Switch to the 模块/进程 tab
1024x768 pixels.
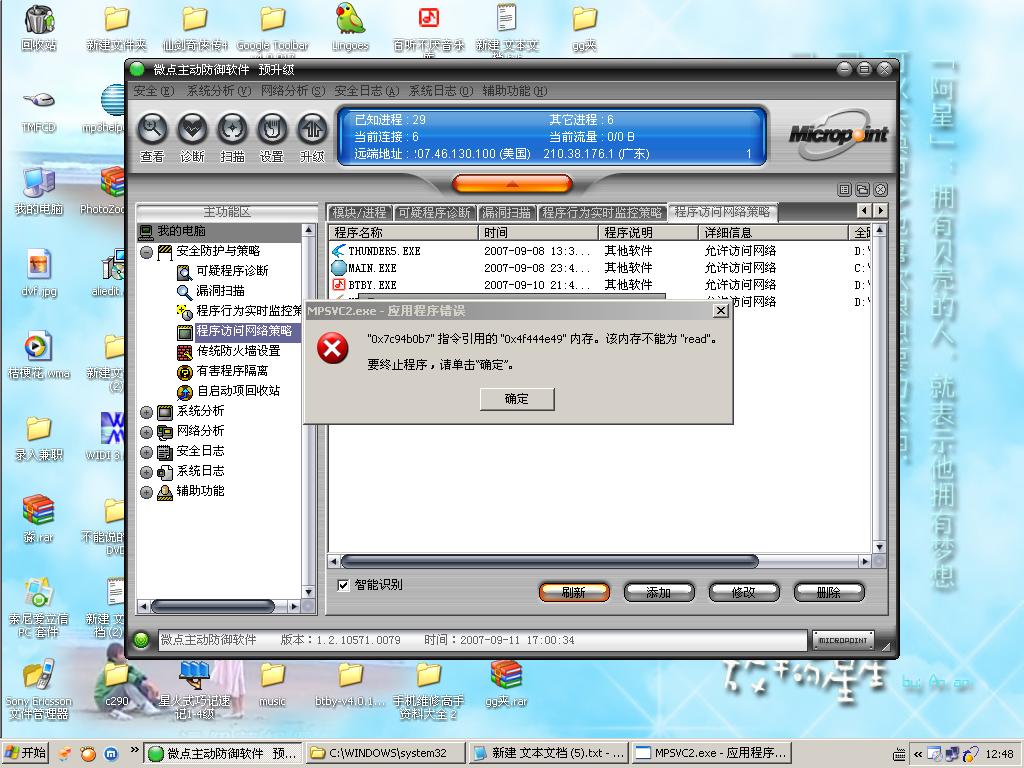[360, 212]
